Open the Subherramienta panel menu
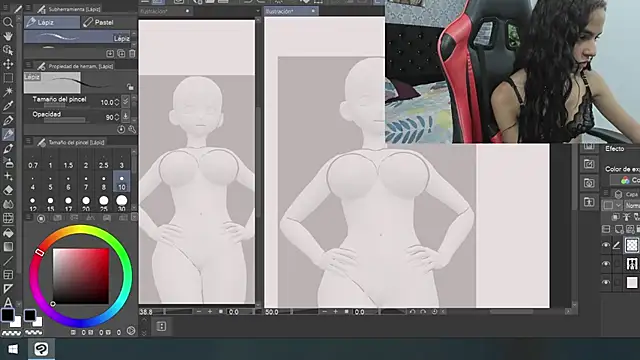 [x=28, y=8]
